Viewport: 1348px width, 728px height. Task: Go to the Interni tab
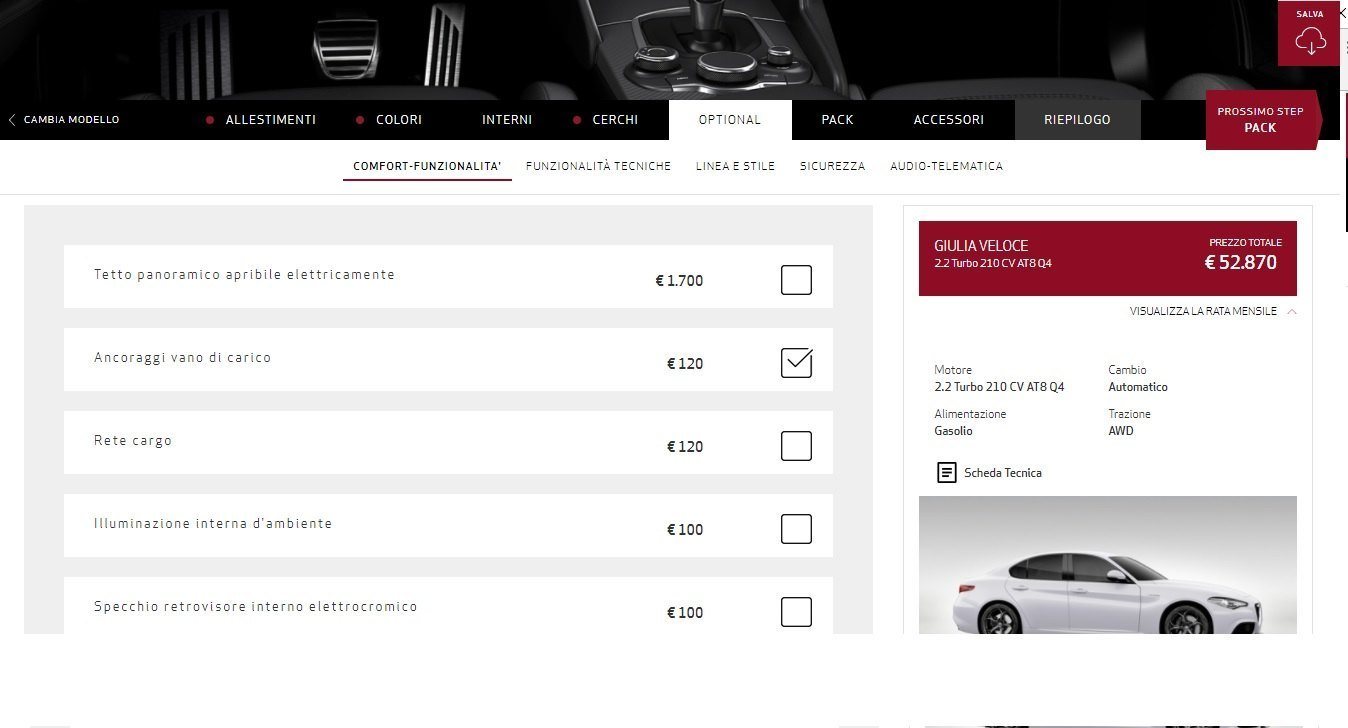point(506,120)
